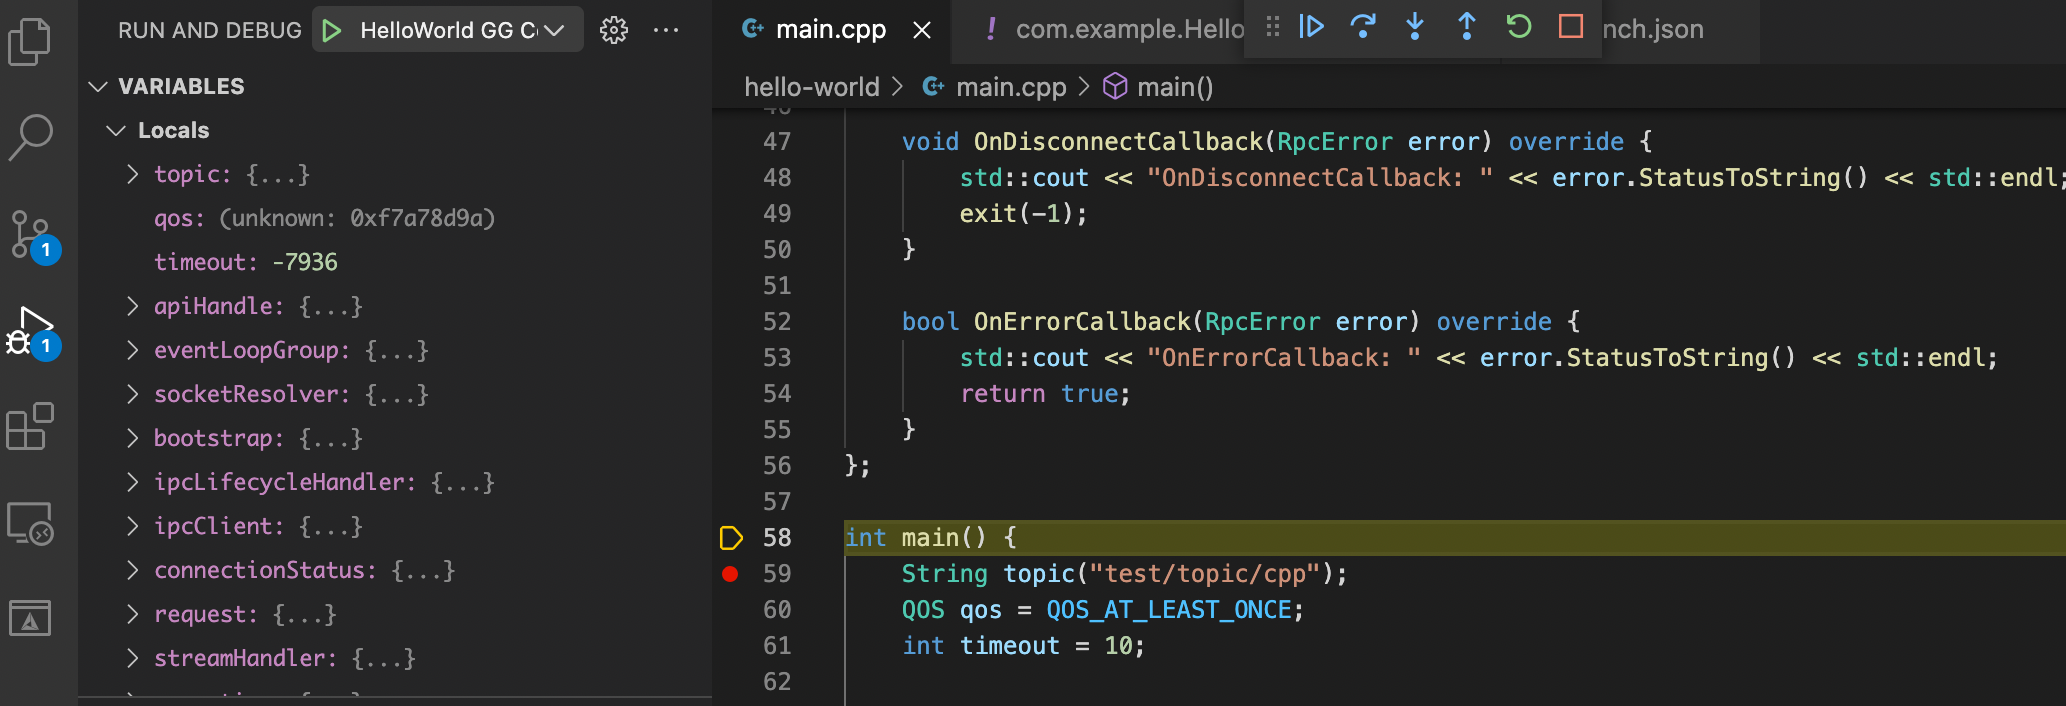Start debugging with green play button
This screenshot has height=706, width=2066.
coord(333,31)
